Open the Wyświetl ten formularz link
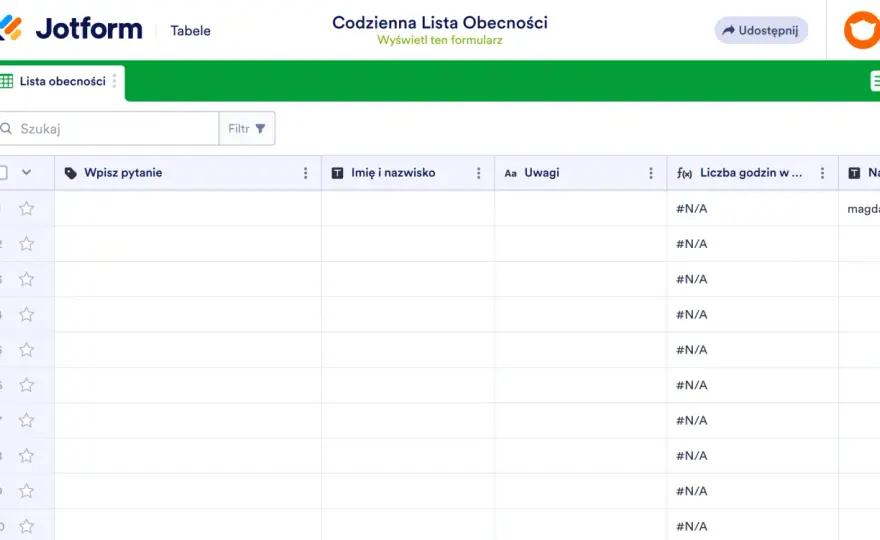The height and width of the screenshot is (540, 880). pyautogui.click(x=439, y=40)
